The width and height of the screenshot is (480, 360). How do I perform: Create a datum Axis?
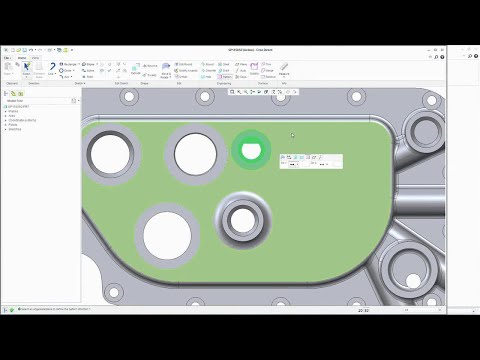coord(241,71)
